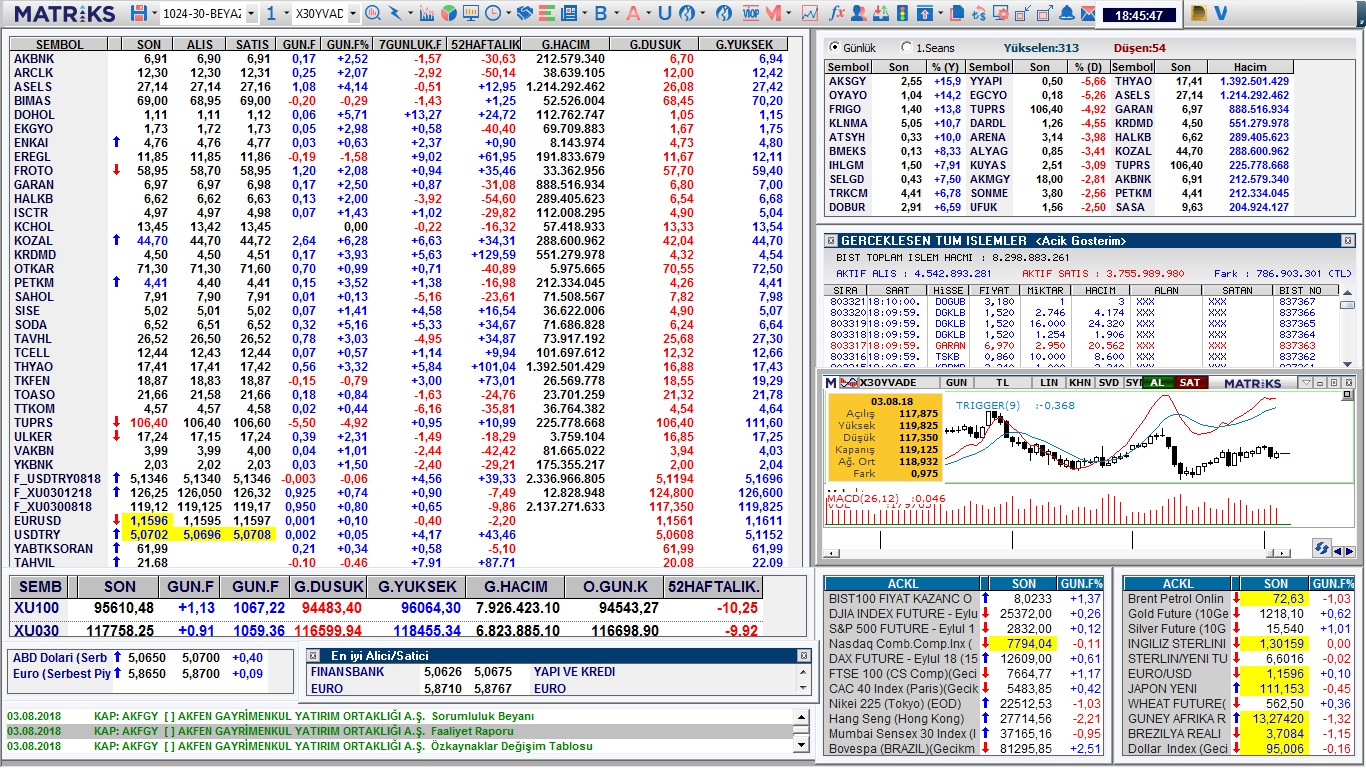Click the red save floppy disk icon
This screenshot has width=1366, height=768.
click(138, 14)
